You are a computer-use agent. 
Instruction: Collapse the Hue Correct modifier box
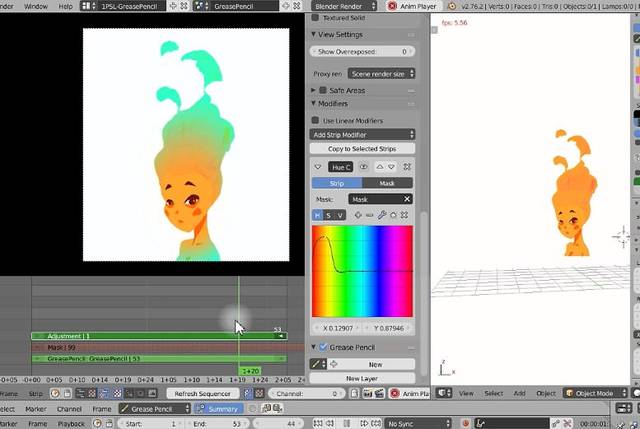(x=318, y=167)
